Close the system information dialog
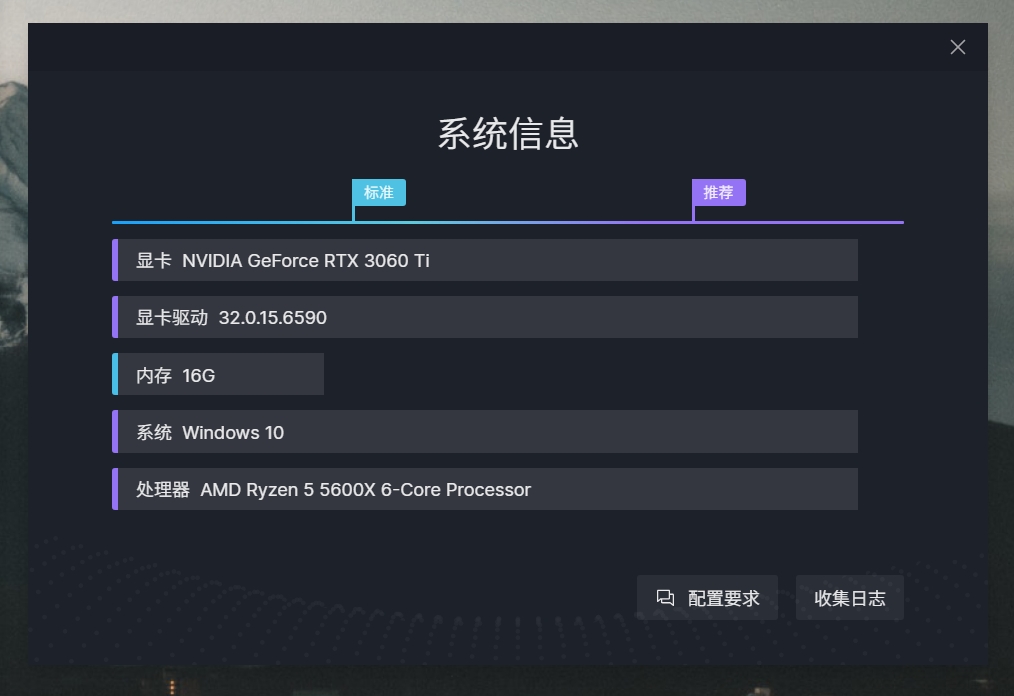Image resolution: width=1014 pixels, height=696 pixels. tap(957, 47)
